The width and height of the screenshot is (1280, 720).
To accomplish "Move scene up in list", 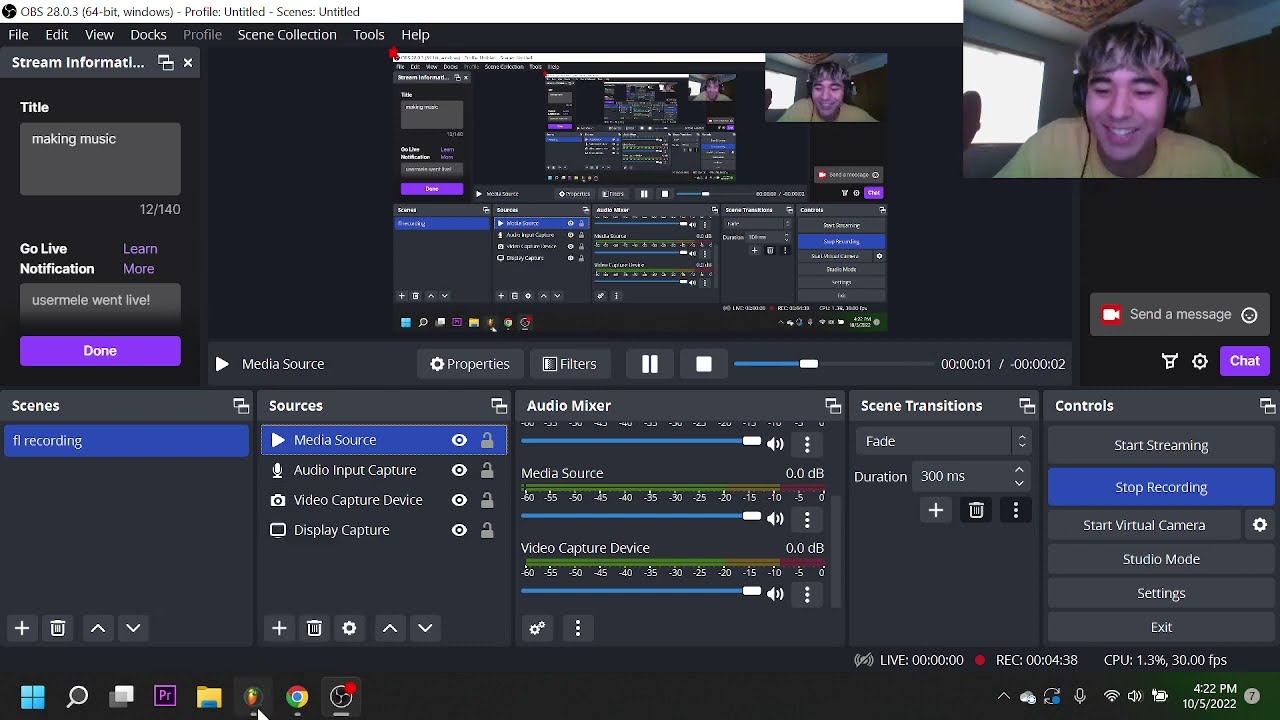I will 98,628.
